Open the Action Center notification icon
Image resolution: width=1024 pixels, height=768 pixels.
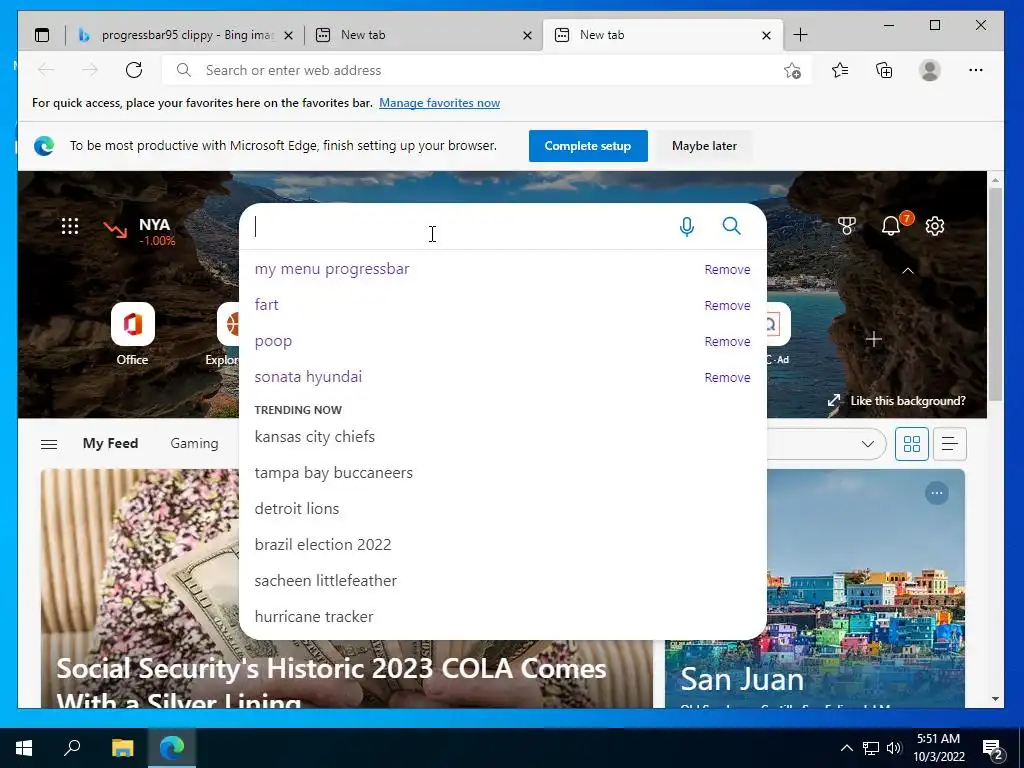click(993, 748)
